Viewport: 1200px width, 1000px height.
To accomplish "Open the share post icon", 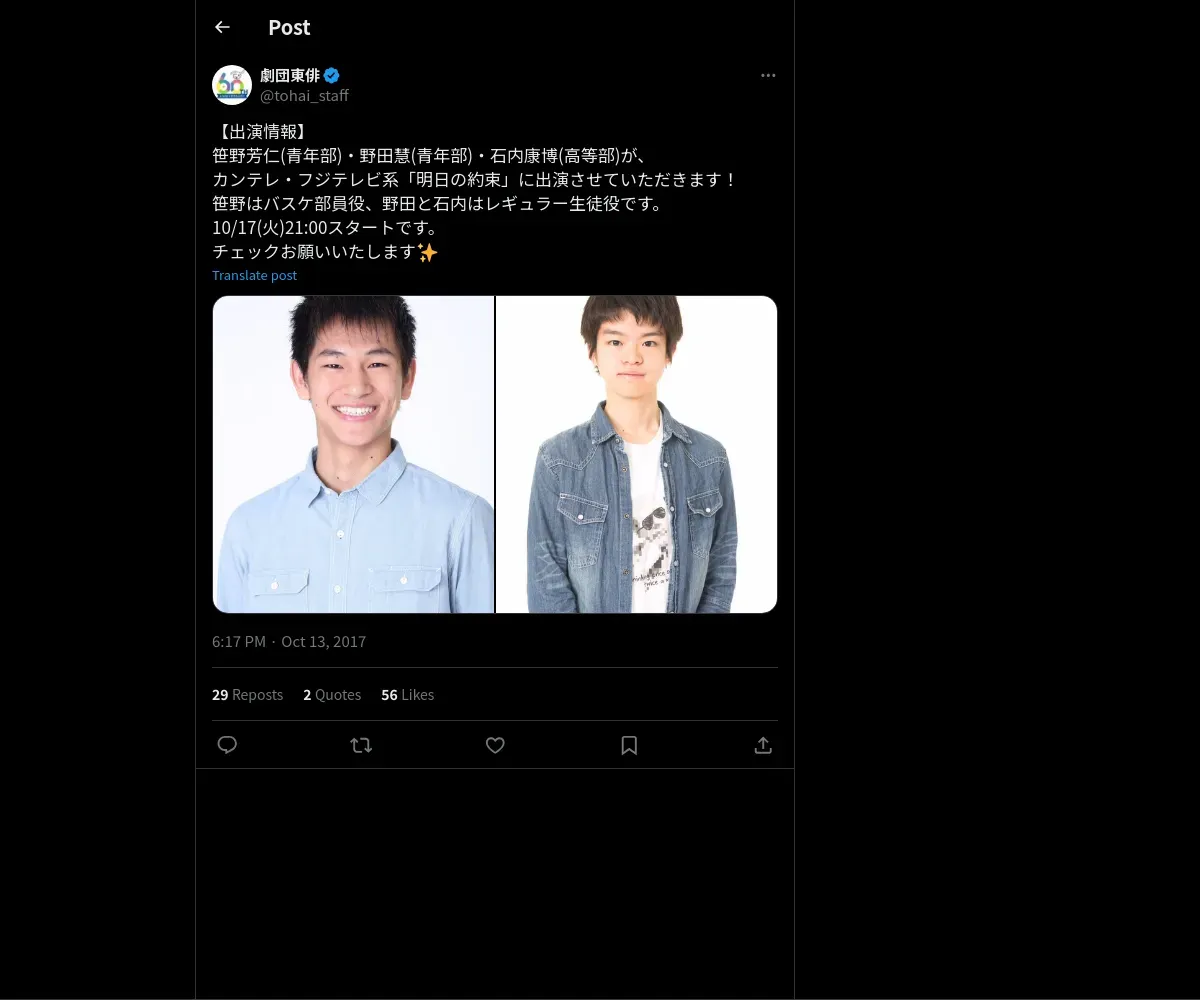I will point(763,745).
